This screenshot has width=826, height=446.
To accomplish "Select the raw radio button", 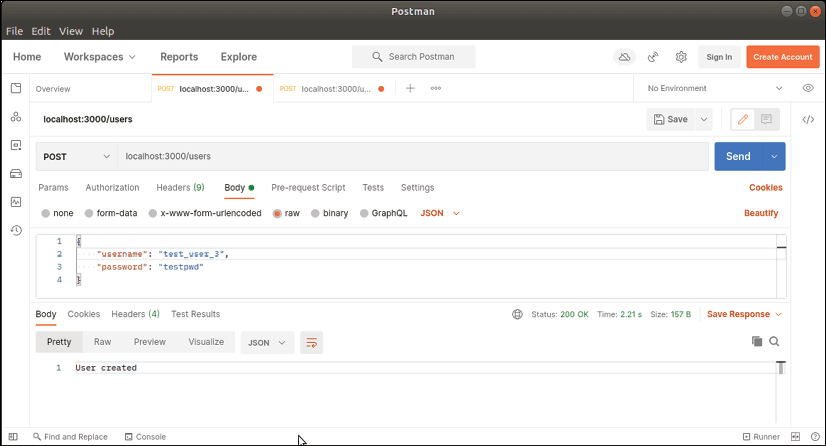I will 277,213.
